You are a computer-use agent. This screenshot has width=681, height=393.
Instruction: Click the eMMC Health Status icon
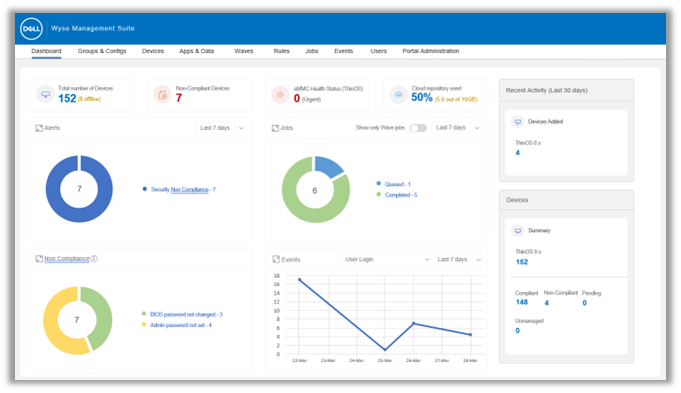click(x=280, y=94)
